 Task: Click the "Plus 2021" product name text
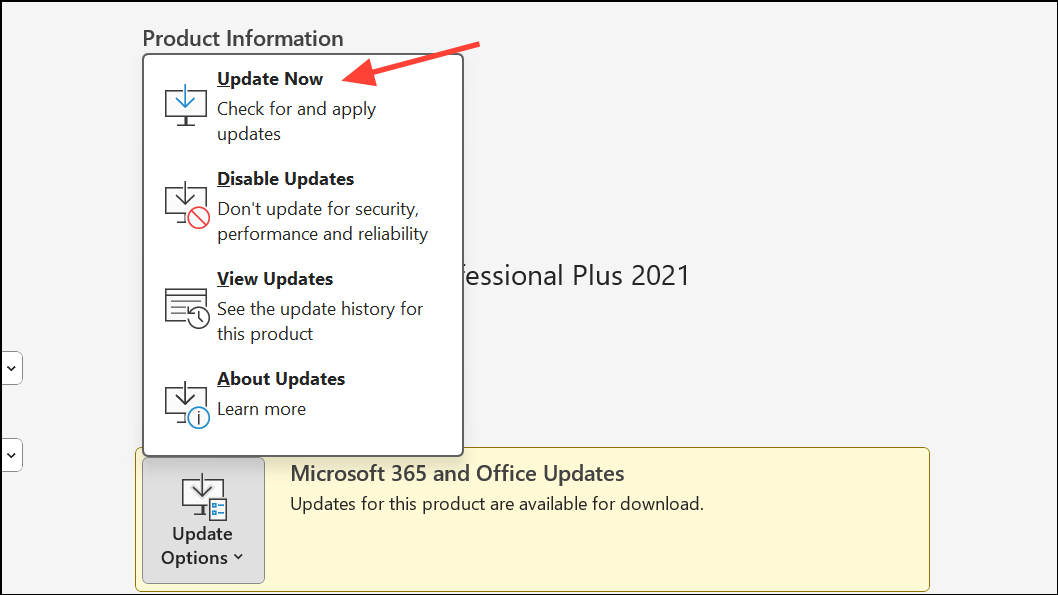click(630, 276)
